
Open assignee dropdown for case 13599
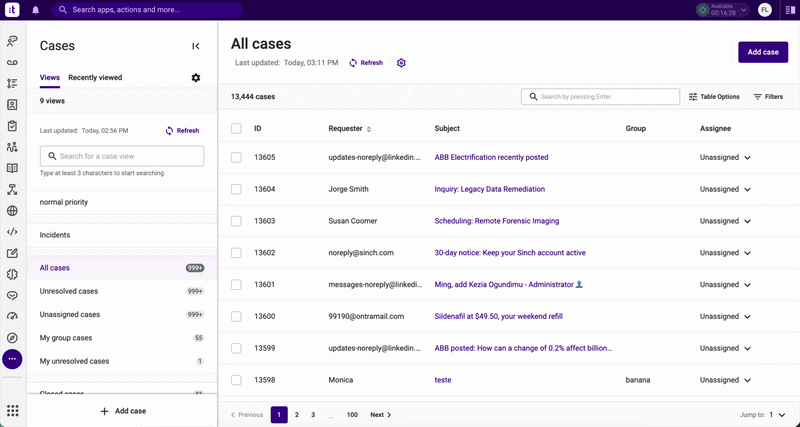tap(725, 348)
